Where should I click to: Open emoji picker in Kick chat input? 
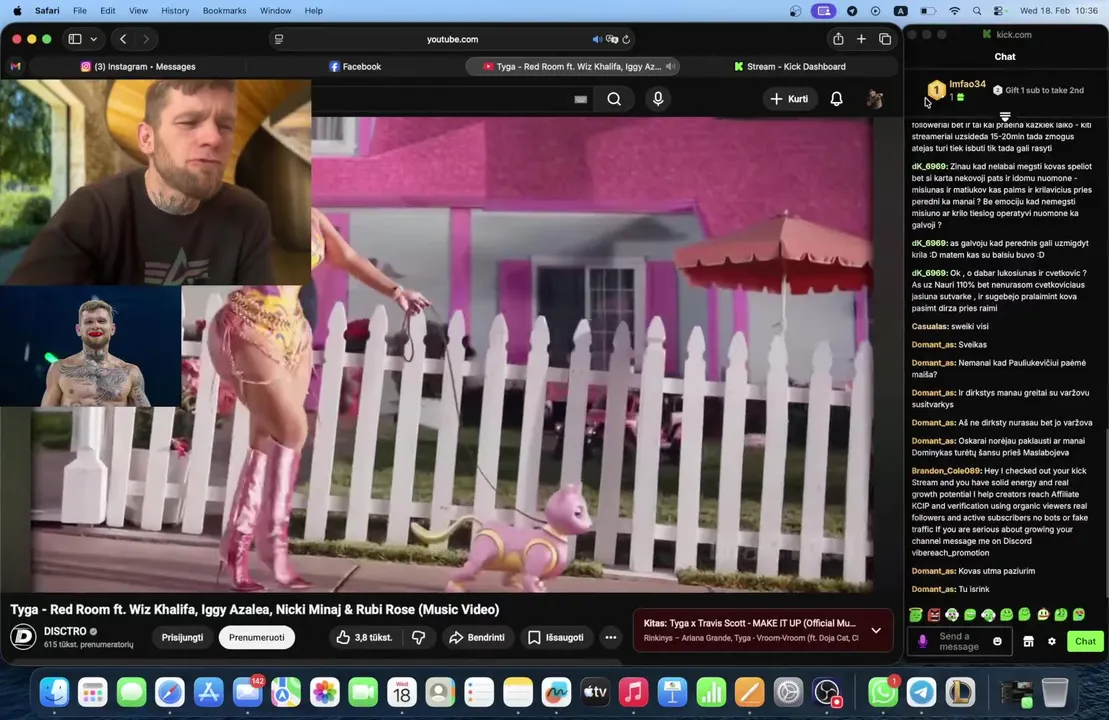coord(997,641)
